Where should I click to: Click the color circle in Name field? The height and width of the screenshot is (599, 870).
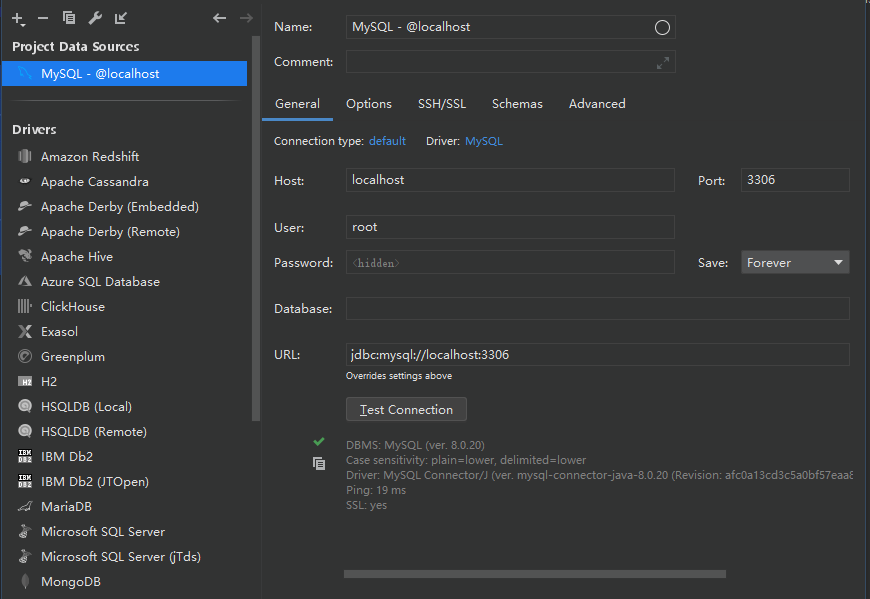click(662, 27)
